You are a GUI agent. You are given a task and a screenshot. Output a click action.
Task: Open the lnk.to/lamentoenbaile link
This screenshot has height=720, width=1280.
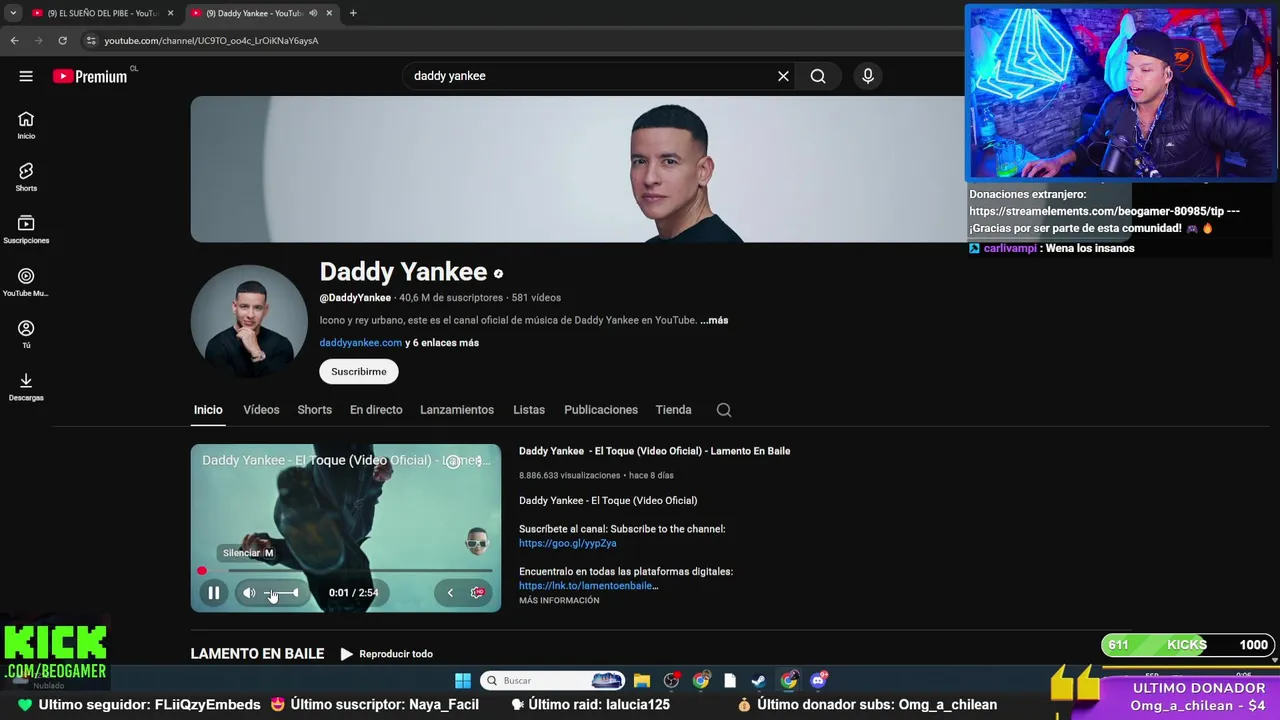click(x=588, y=586)
